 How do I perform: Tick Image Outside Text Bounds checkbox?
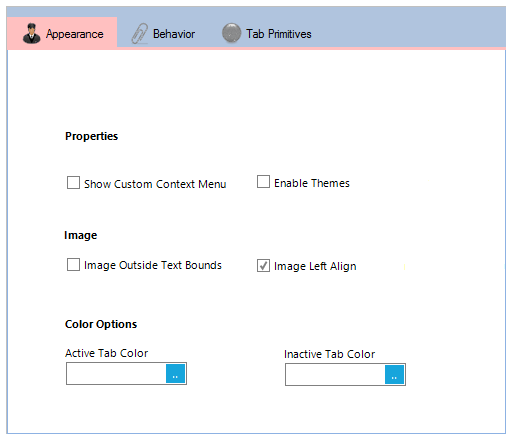click(73, 265)
